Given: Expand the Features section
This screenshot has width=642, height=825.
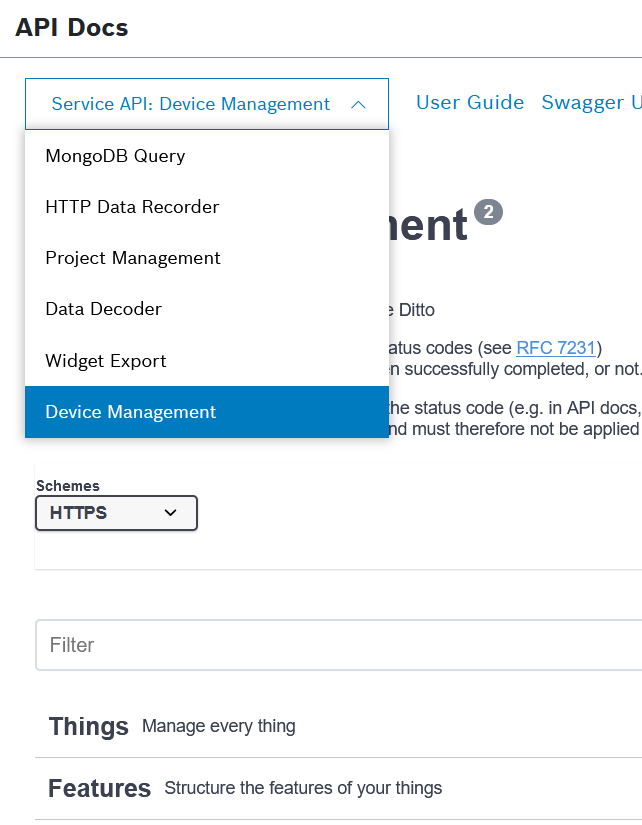Looking at the screenshot, I should click(x=99, y=788).
